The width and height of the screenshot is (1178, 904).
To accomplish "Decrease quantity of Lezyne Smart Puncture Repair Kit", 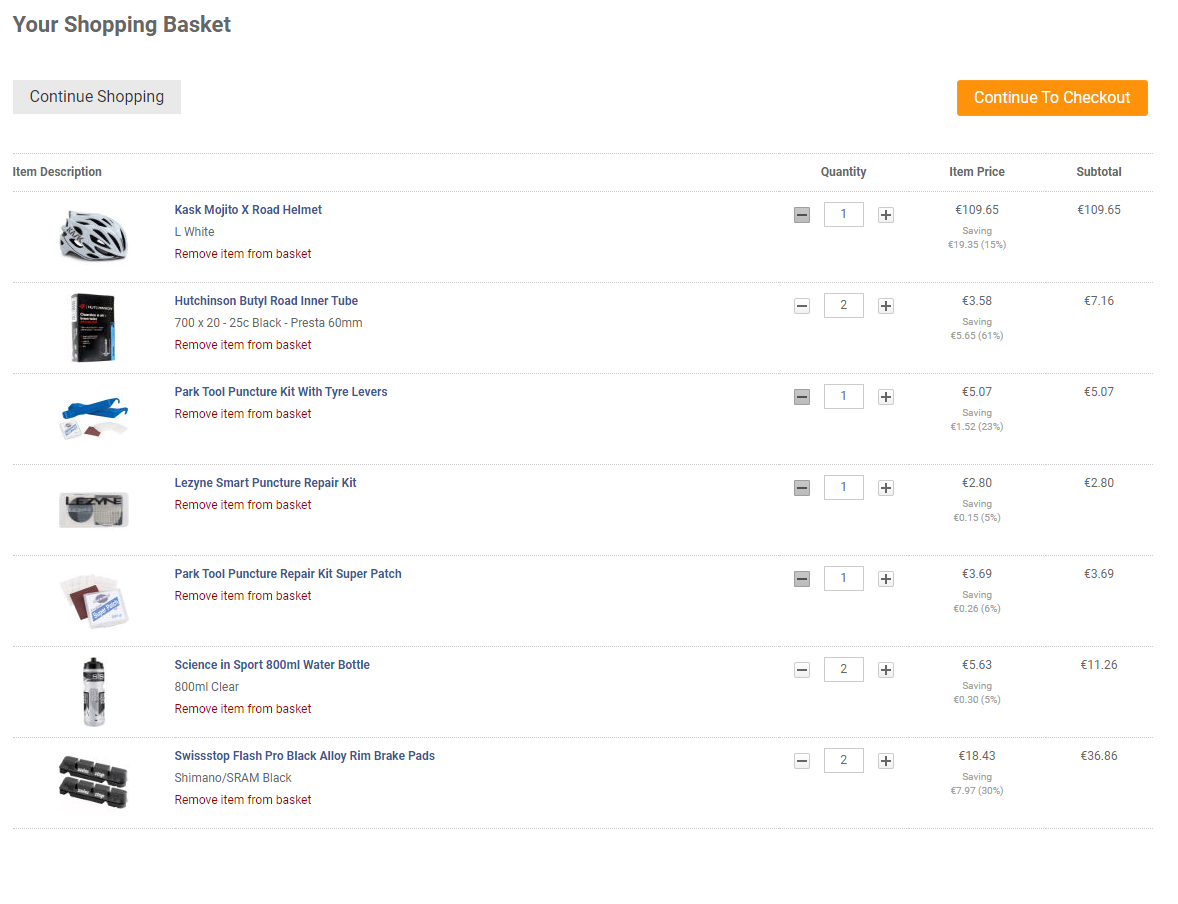I will pyautogui.click(x=802, y=488).
